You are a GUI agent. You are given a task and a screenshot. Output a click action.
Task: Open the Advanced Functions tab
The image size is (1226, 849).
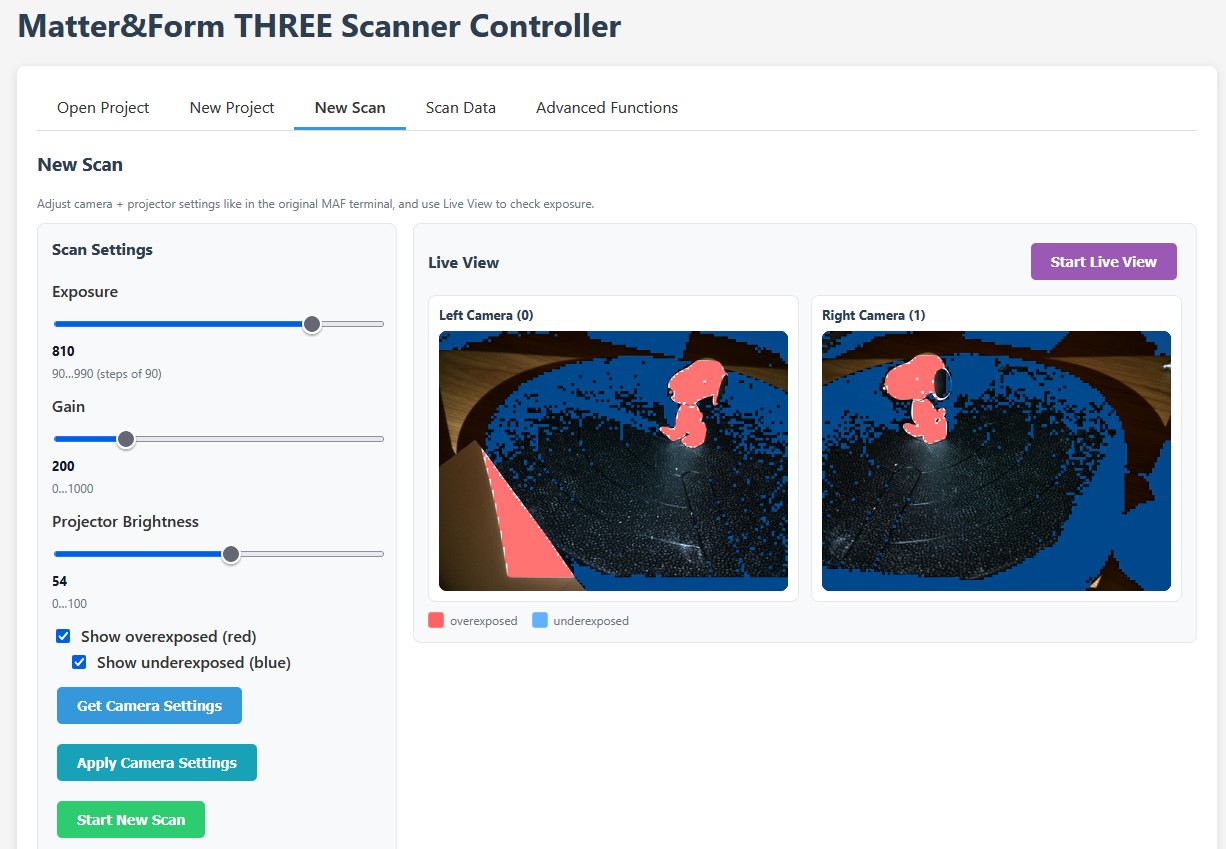tap(607, 108)
